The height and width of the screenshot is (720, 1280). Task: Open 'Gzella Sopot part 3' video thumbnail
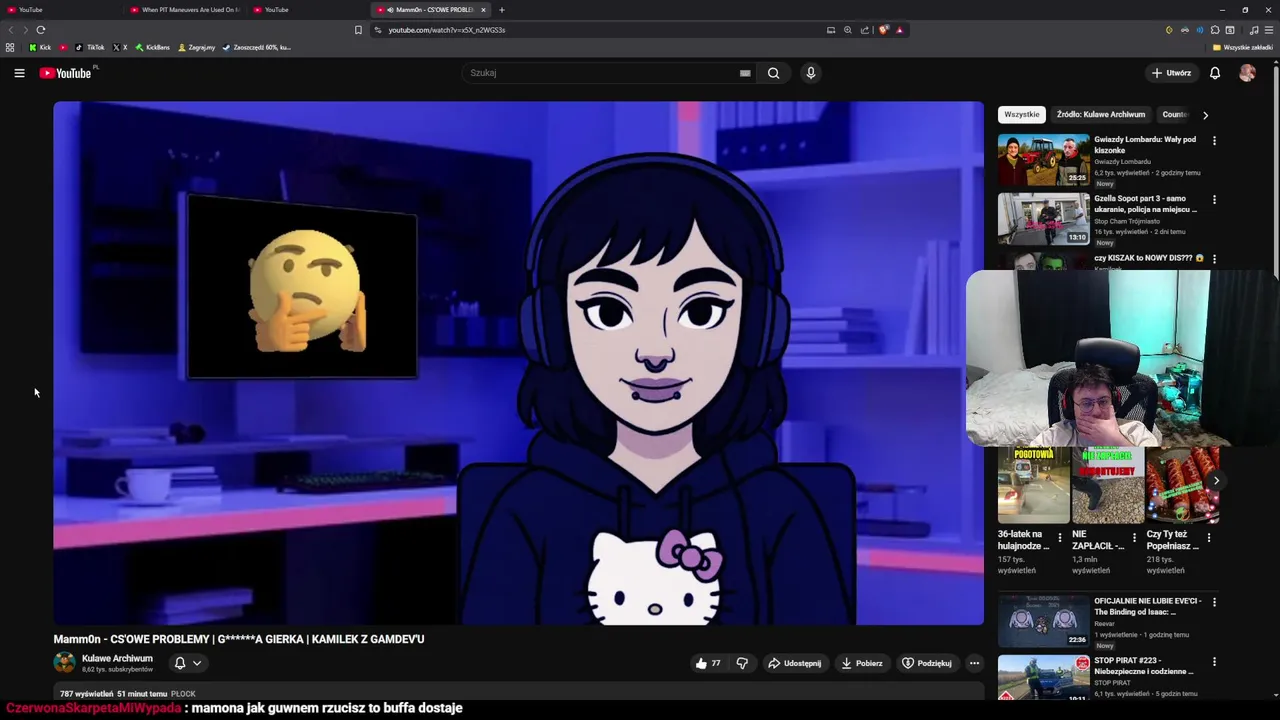coord(1043,218)
